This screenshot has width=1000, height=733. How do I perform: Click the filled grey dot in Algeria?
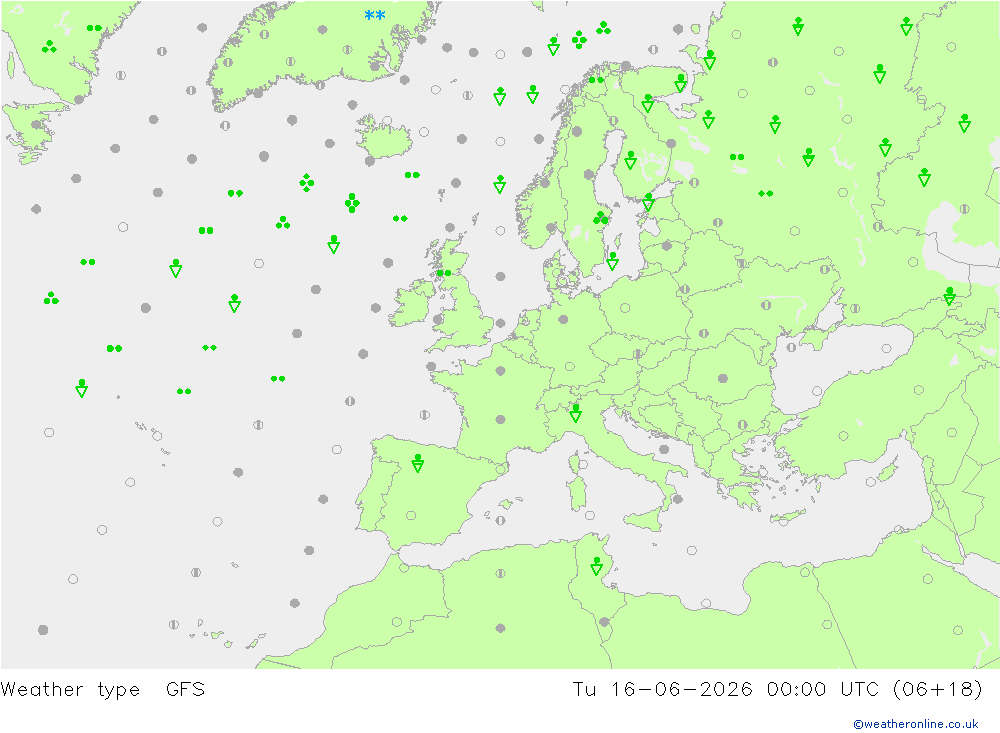(501, 628)
